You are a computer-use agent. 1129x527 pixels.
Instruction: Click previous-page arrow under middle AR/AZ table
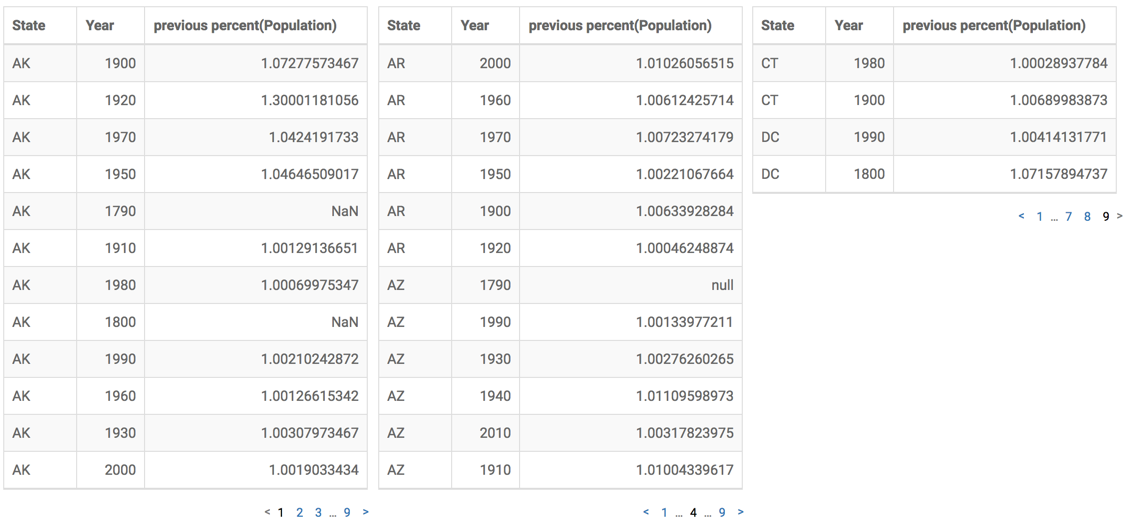pos(647,513)
